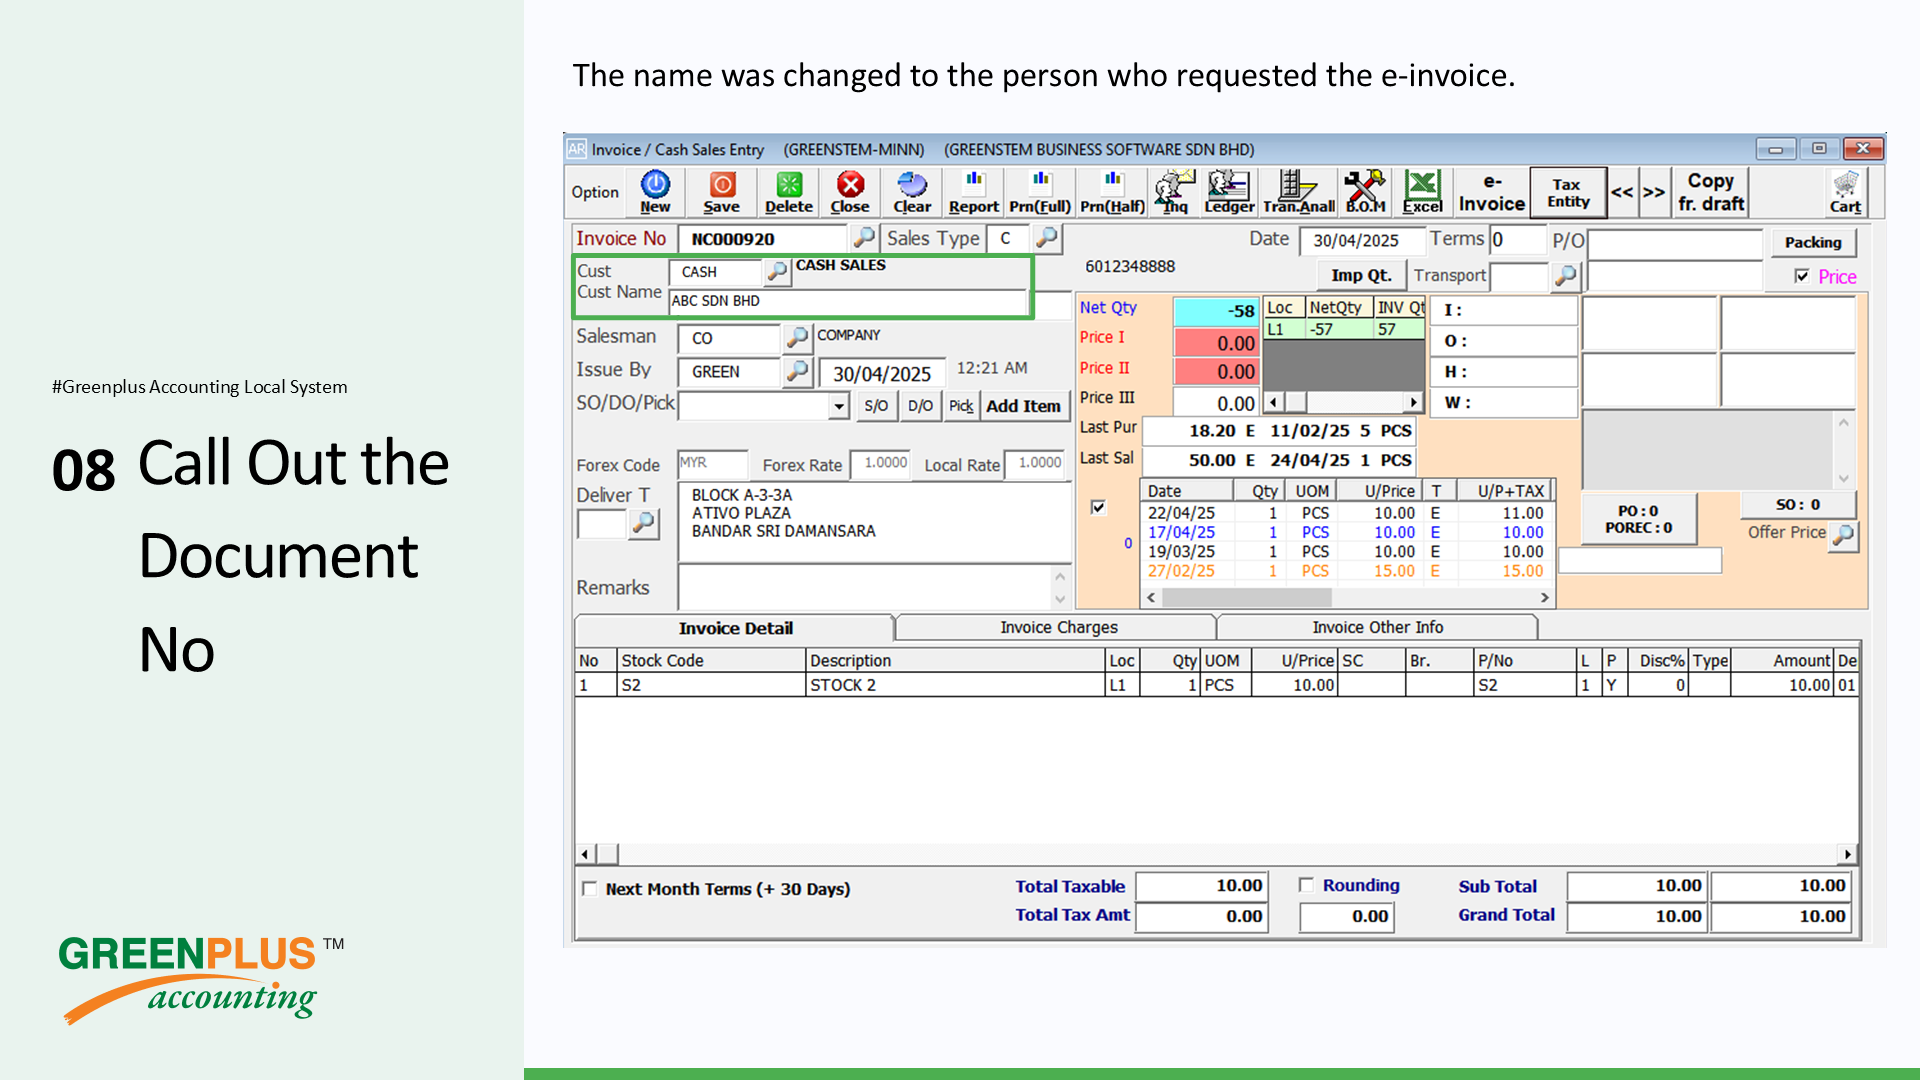The width and height of the screenshot is (1920, 1080).
Task: Switch to the Invoice Other Info tab
Action: click(x=1377, y=627)
